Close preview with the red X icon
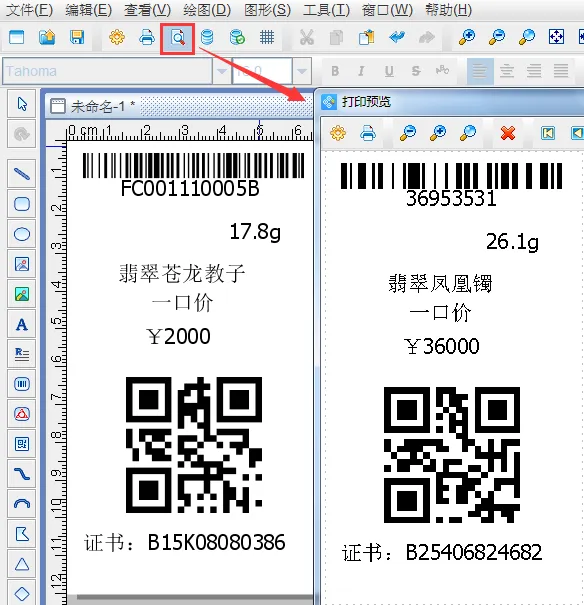584x605 pixels. (x=508, y=134)
